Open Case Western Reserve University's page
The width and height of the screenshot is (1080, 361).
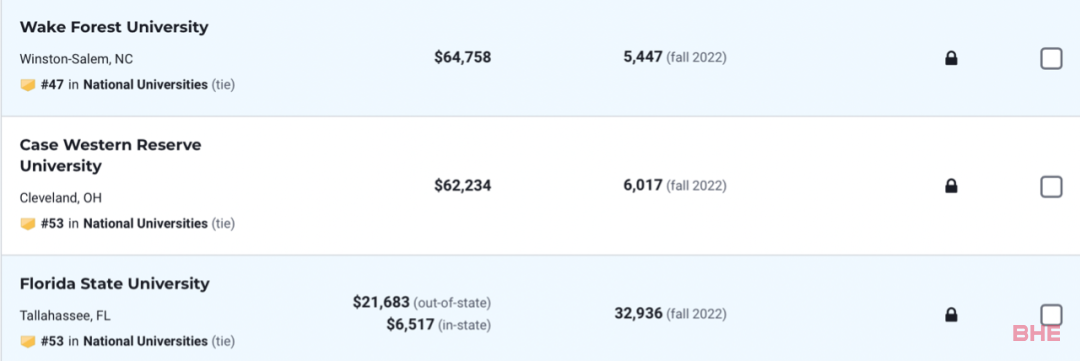click(110, 156)
